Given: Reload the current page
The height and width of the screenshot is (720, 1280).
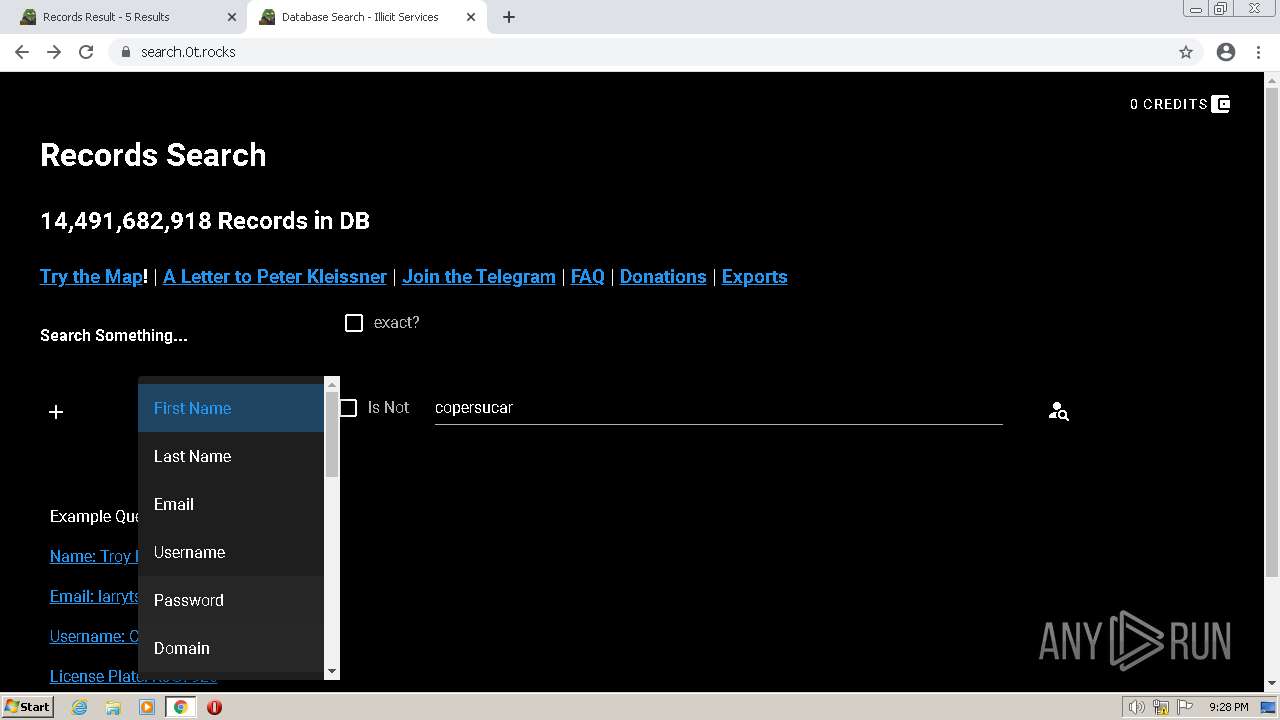Looking at the screenshot, I should (x=86, y=52).
